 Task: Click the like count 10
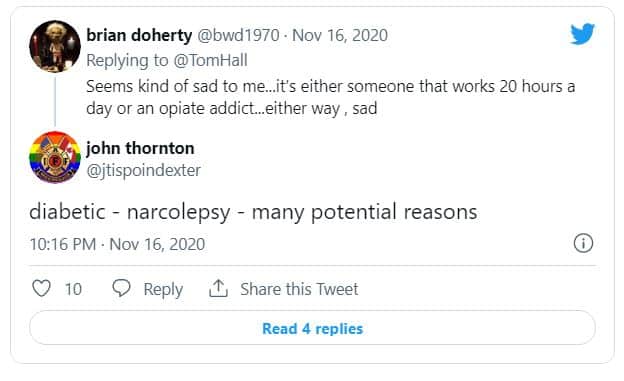[x=73, y=289]
